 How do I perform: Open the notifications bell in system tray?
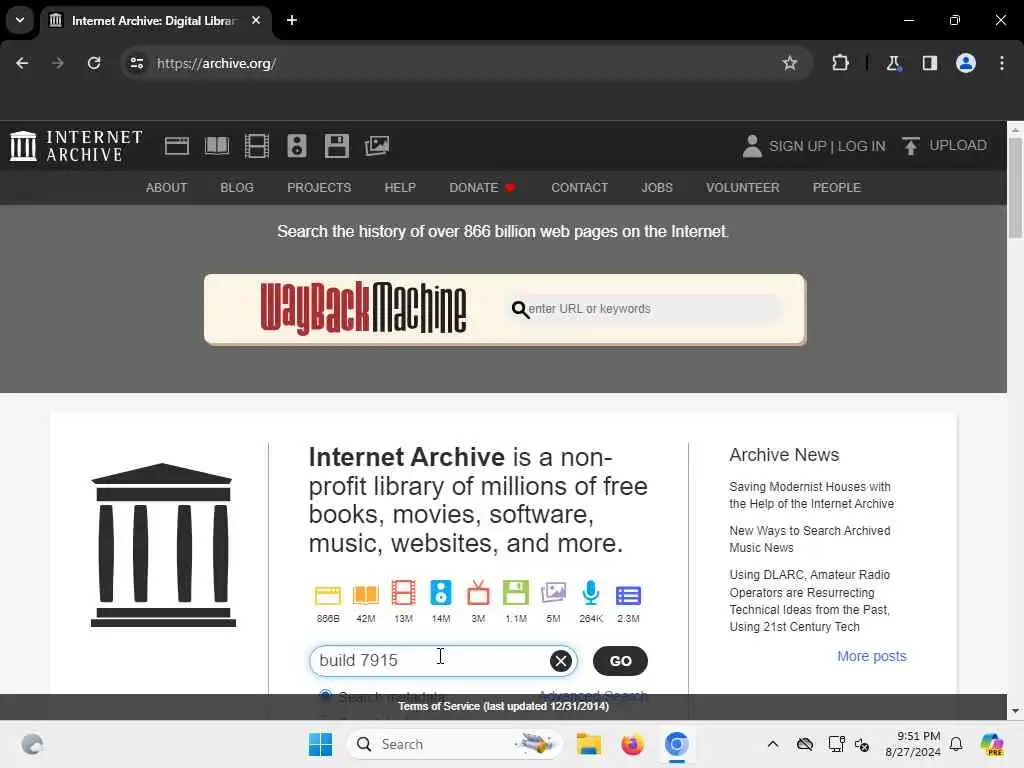tap(956, 744)
